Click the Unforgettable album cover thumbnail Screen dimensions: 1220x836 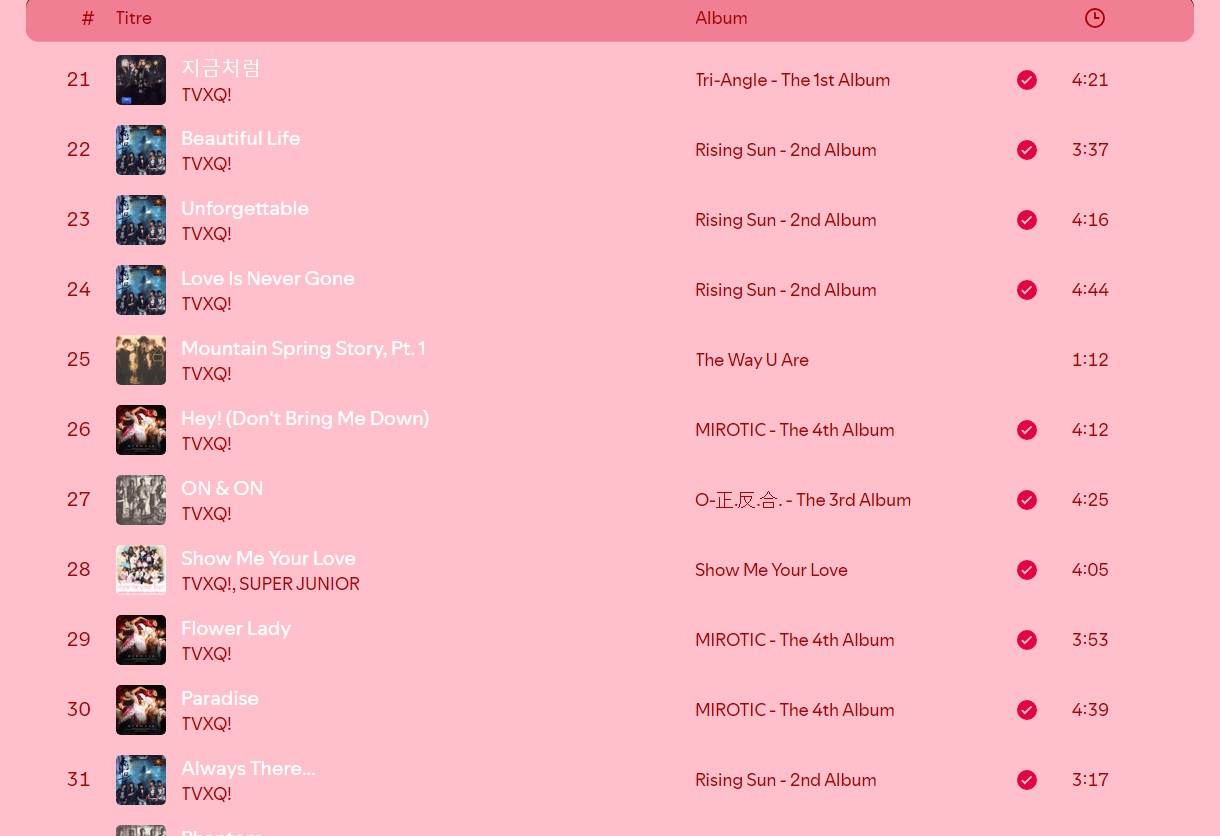pyautogui.click(x=141, y=220)
